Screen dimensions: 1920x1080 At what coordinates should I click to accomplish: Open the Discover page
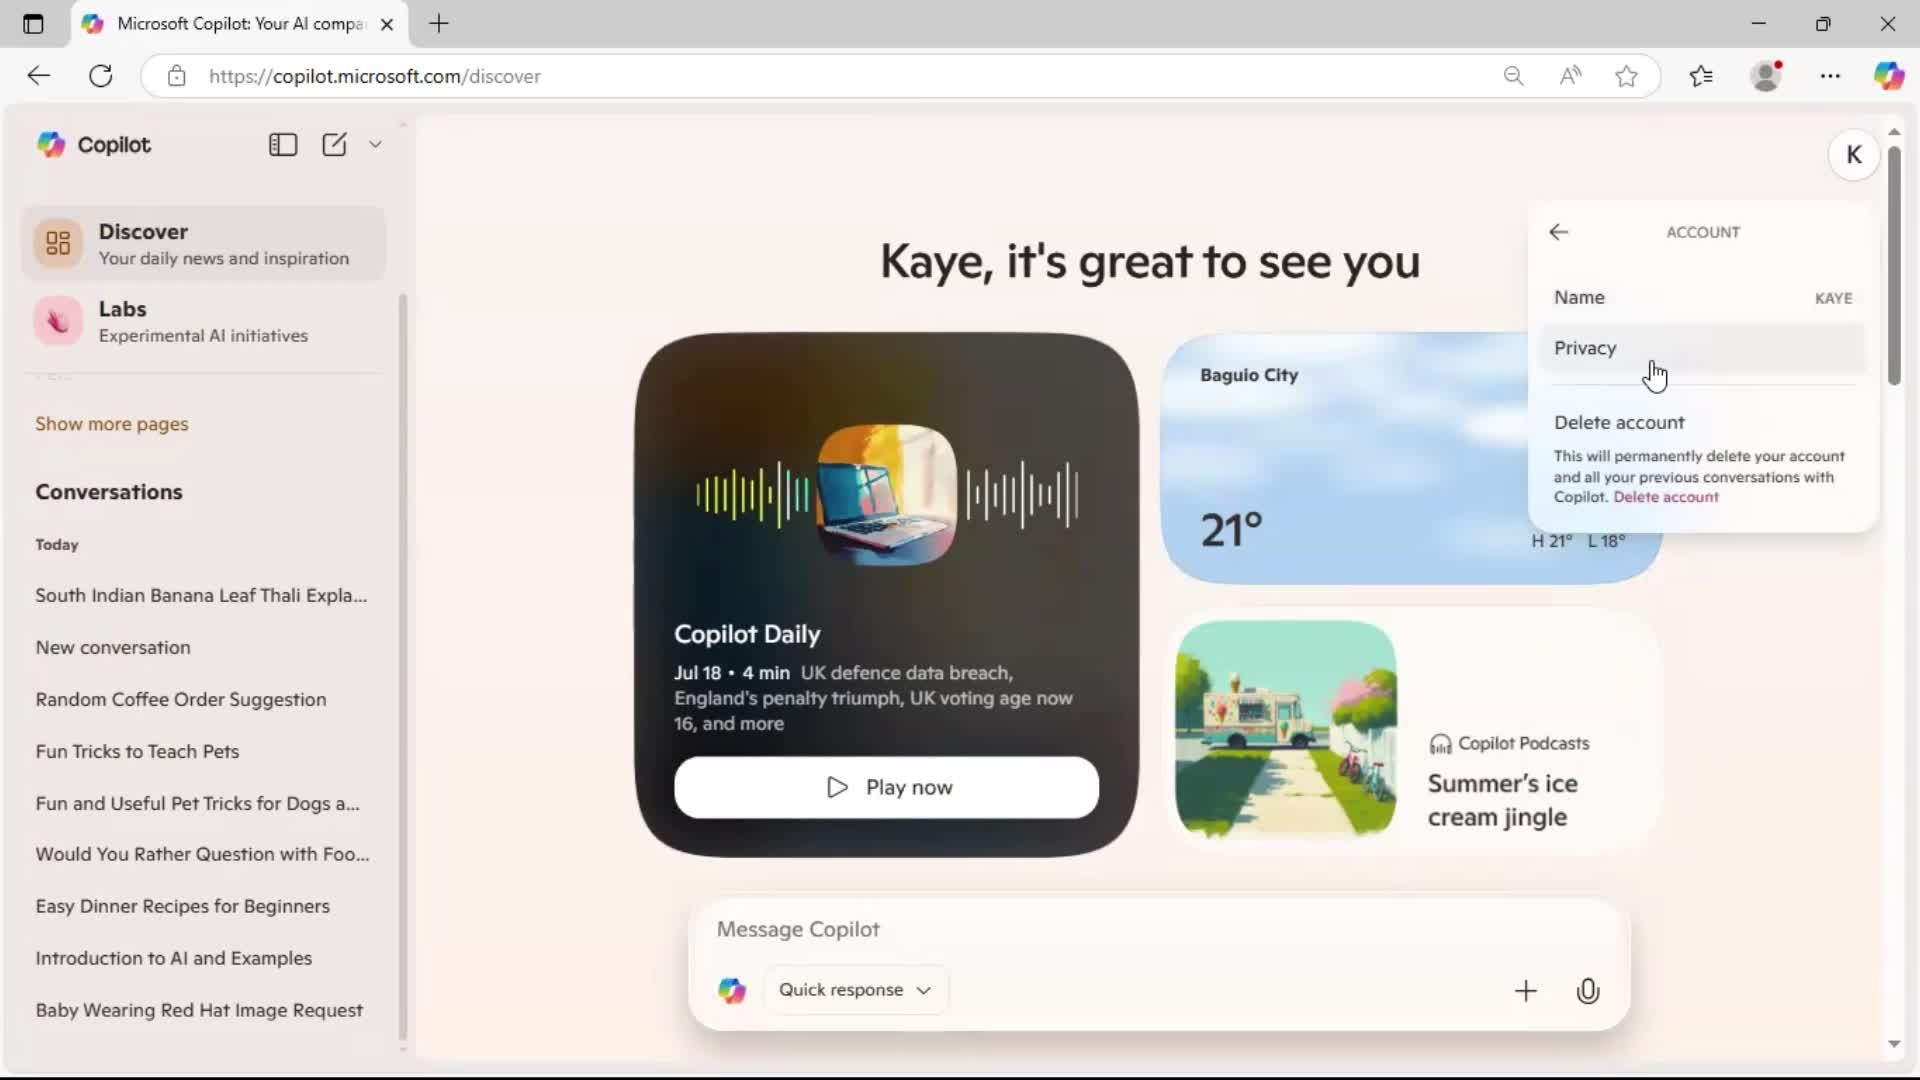tap(204, 244)
